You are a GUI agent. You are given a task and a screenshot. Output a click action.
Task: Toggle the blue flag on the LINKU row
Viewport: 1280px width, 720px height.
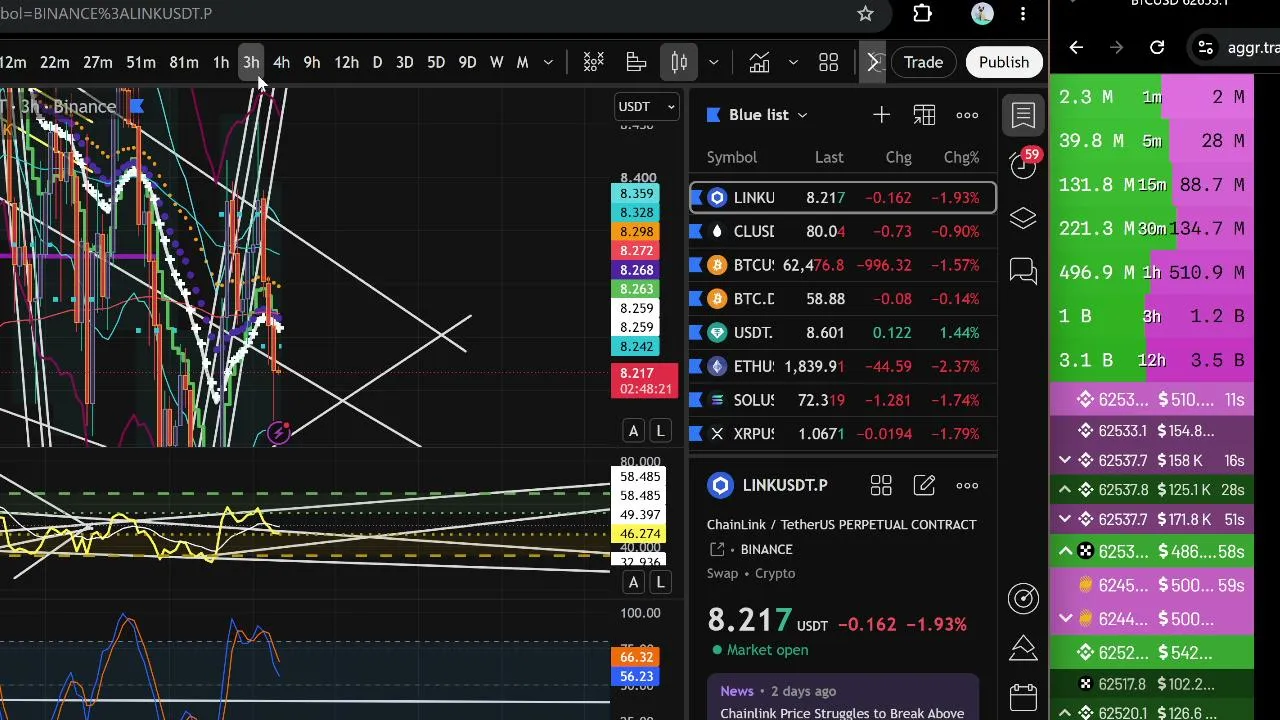point(697,198)
